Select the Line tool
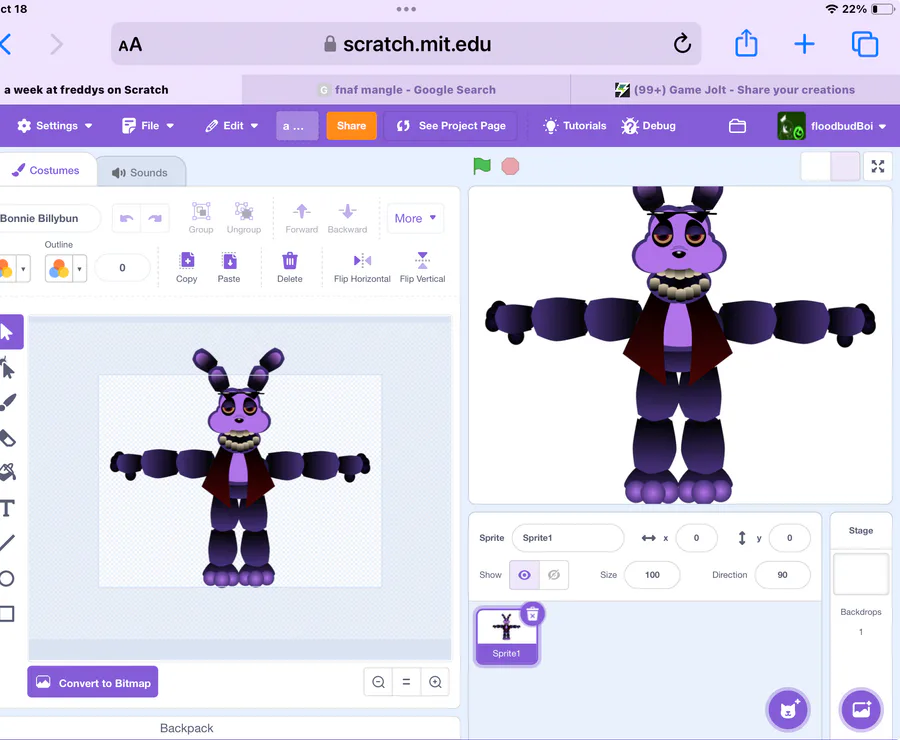 7,543
